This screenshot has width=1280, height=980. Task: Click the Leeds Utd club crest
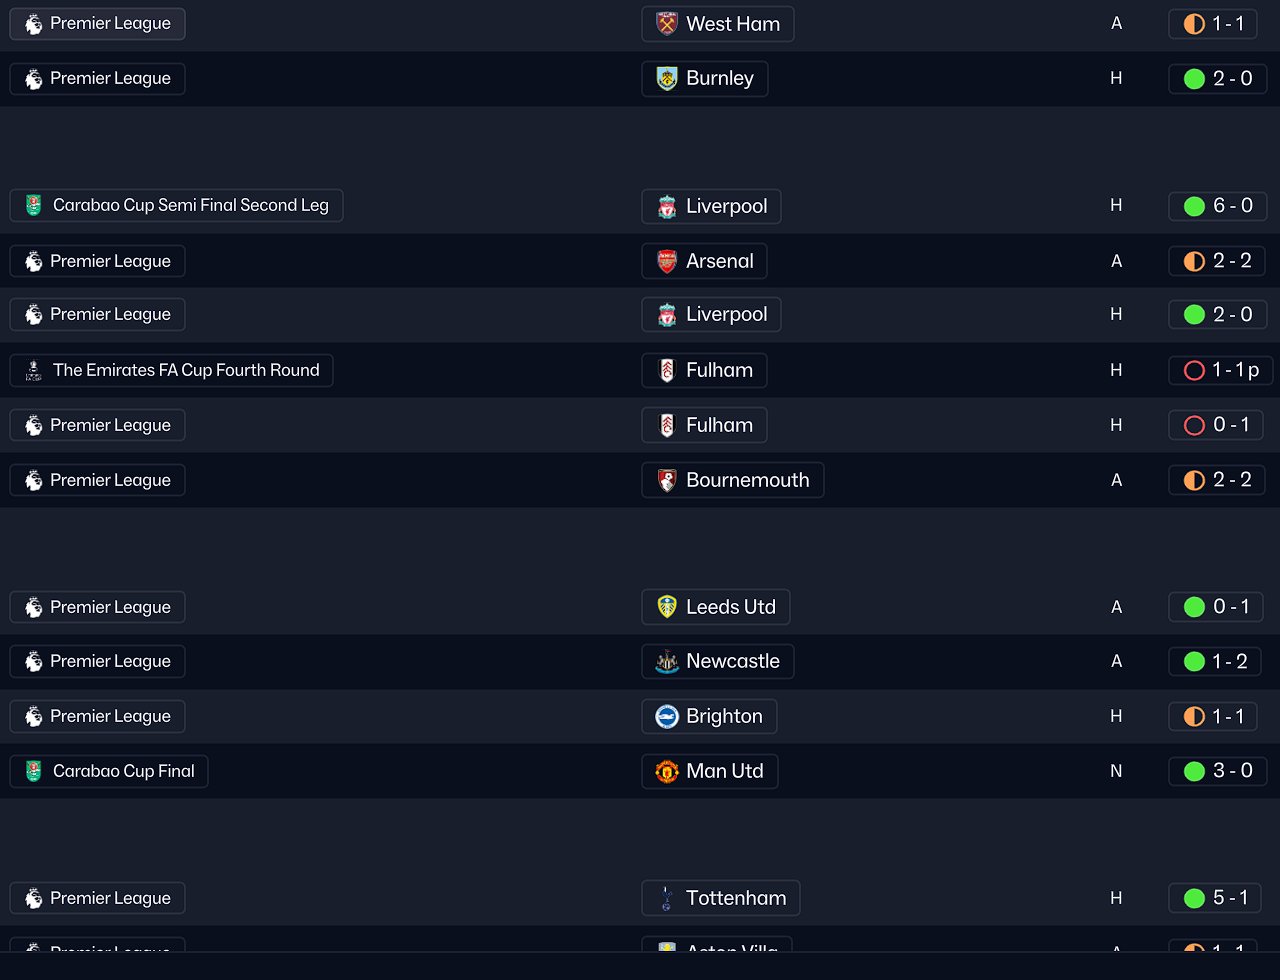coord(667,607)
